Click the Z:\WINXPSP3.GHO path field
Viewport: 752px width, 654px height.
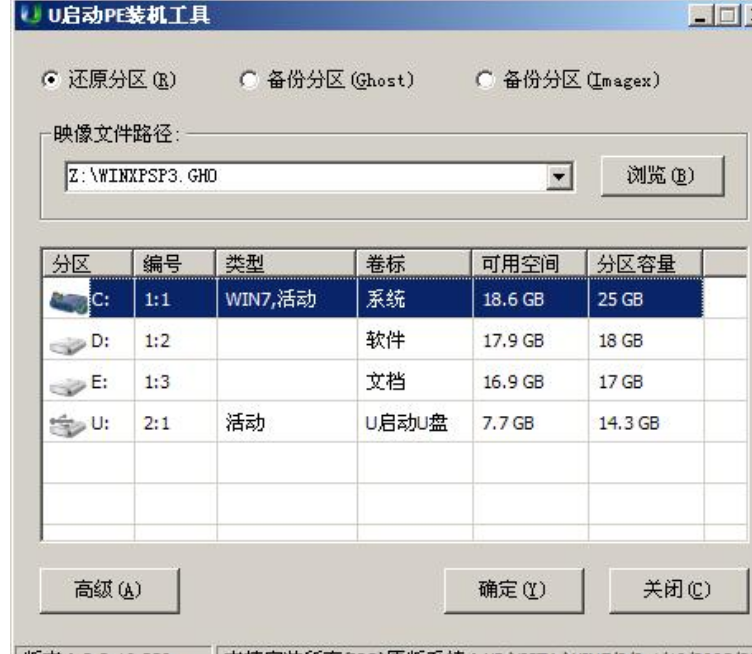pyautogui.click(x=300, y=177)
